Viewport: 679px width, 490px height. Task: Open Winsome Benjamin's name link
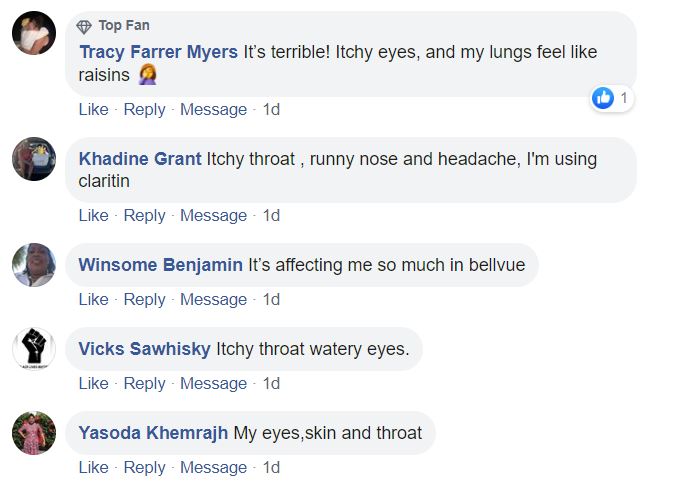click(160, 265)
